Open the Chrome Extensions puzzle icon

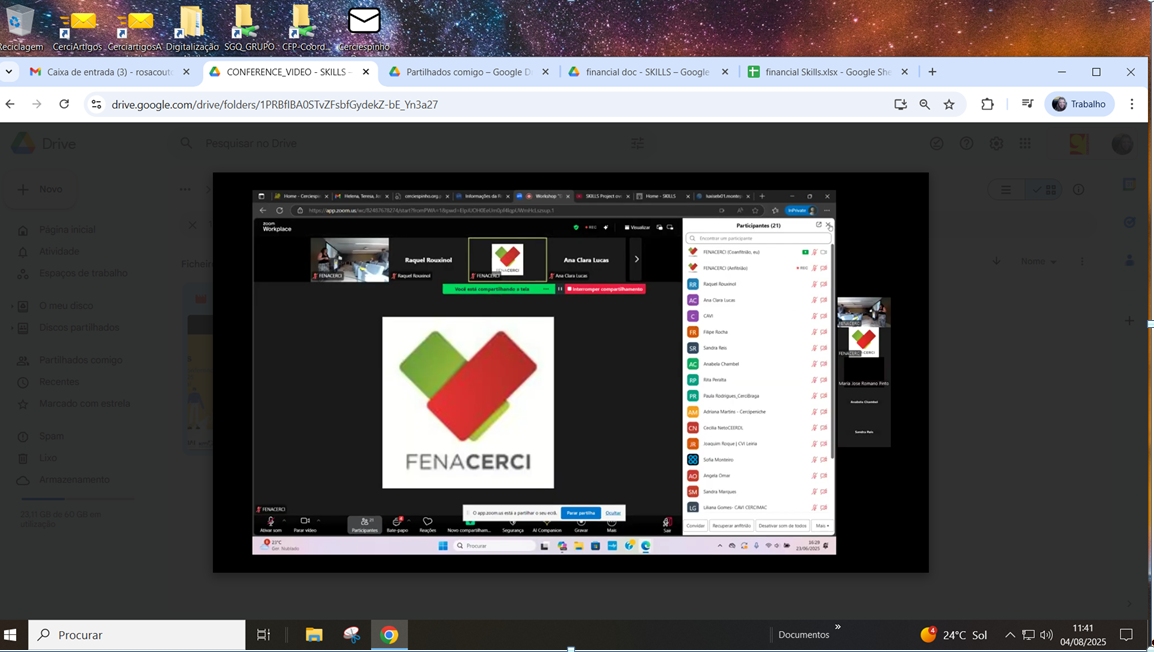pyautogui.click(x=987, y=104)
